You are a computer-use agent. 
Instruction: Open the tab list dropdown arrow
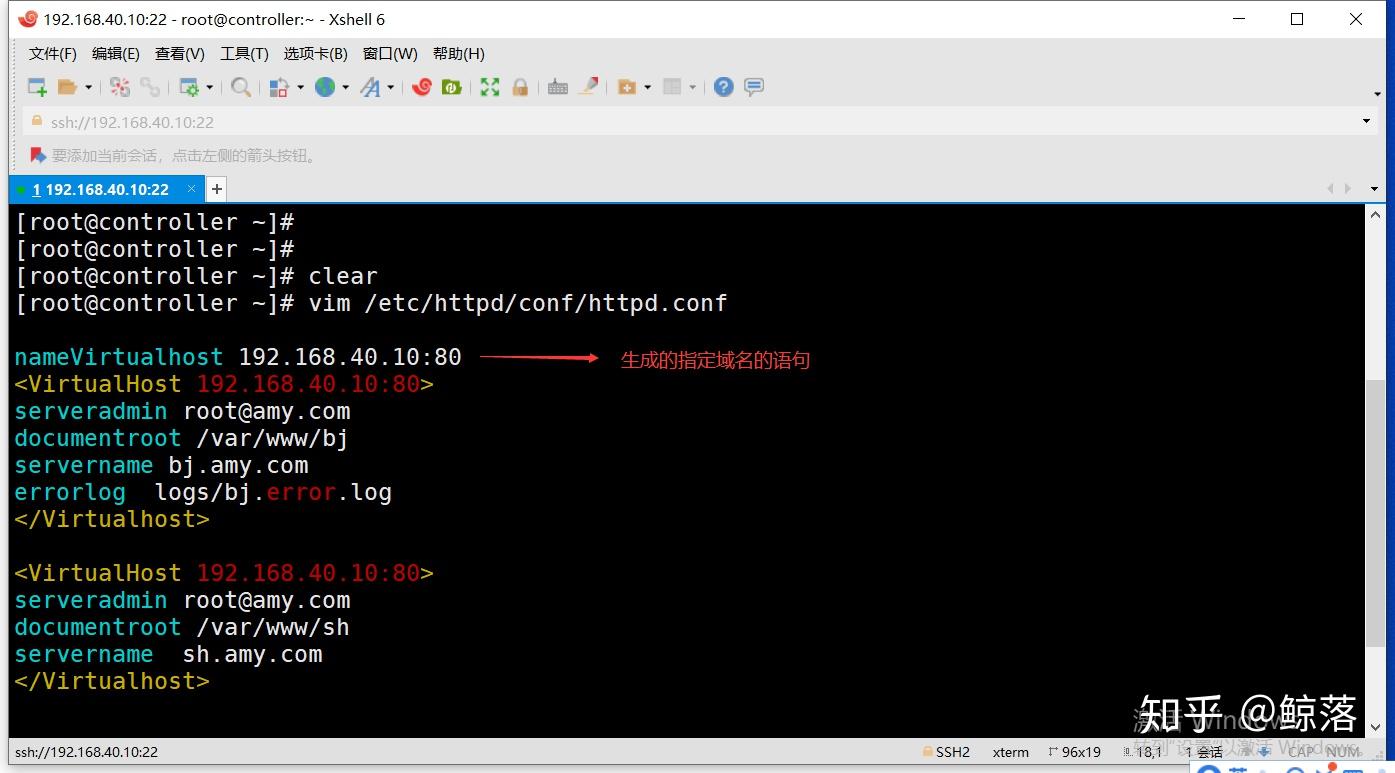(x=1375, y=189)
